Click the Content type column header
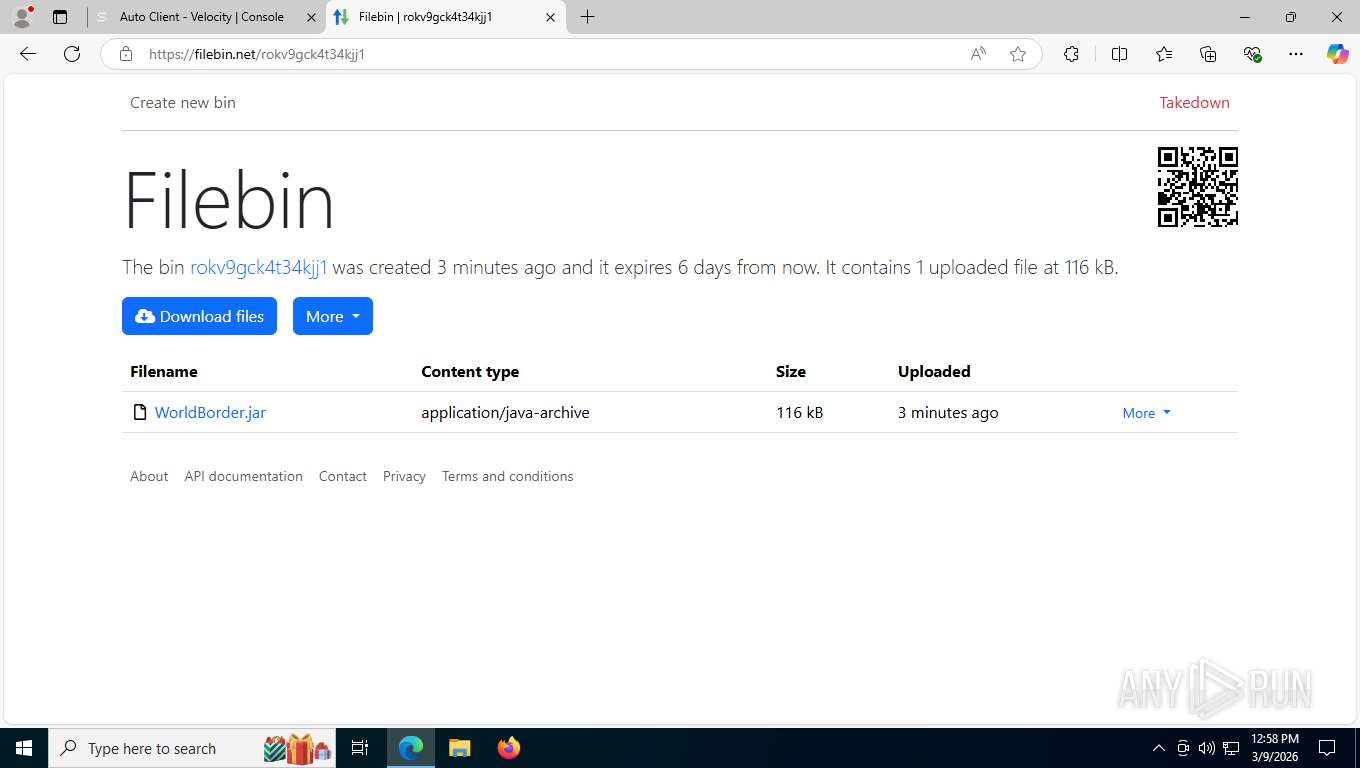 [470, 371]
